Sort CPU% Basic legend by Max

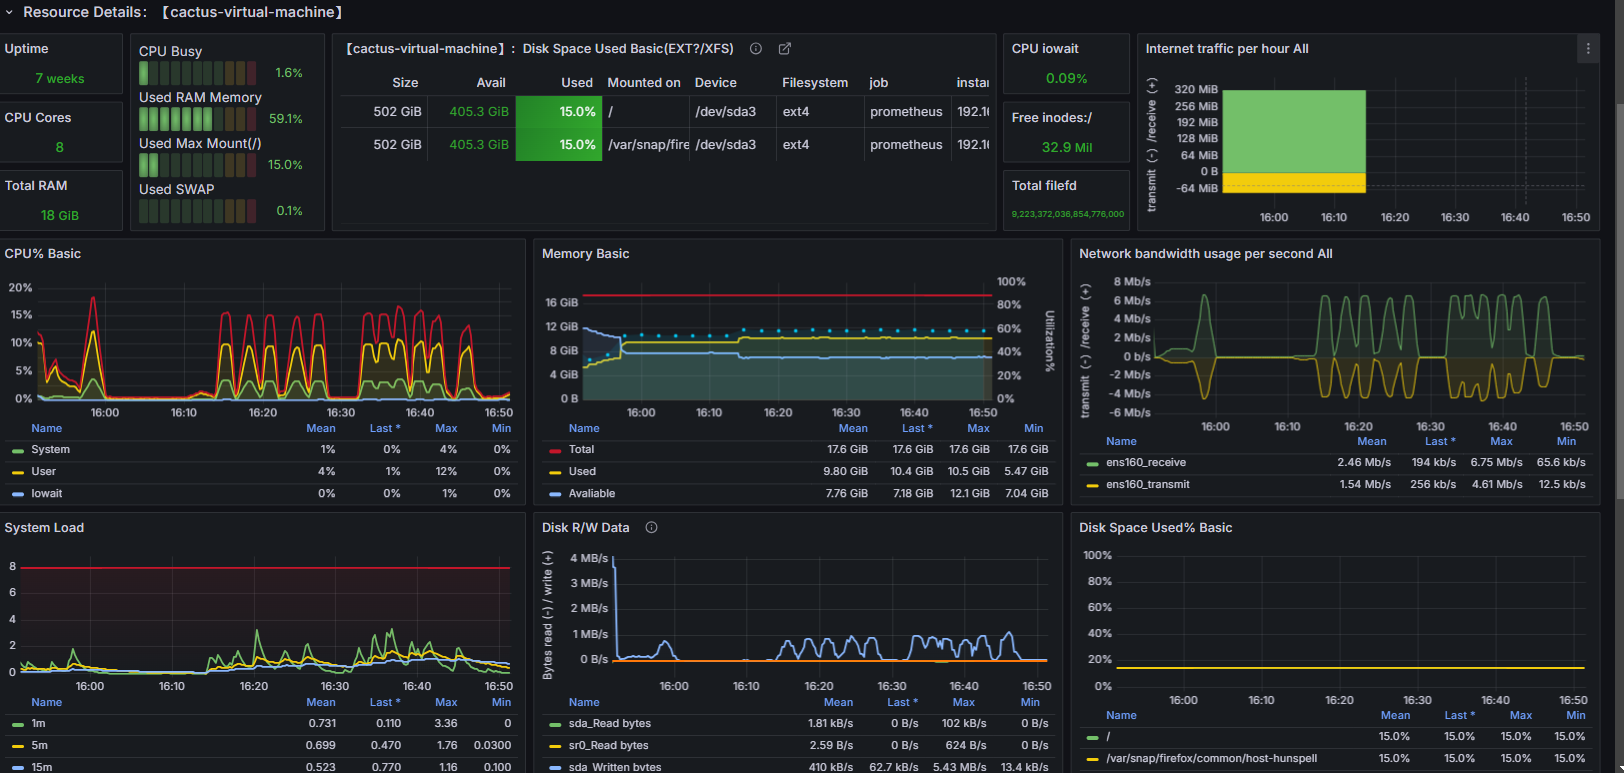tap(446, 429)
